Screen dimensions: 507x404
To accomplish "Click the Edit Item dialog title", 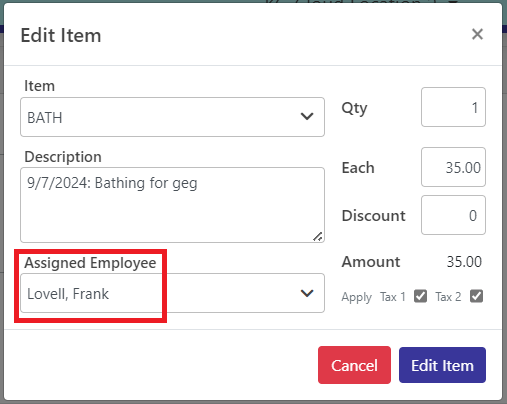I will (61, 35).
